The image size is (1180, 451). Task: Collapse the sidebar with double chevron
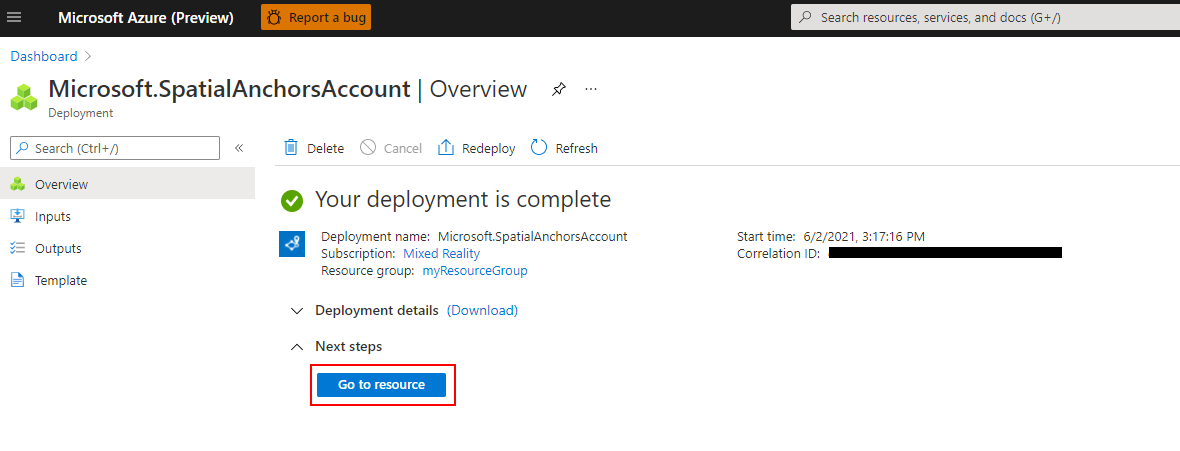point(239,148)
